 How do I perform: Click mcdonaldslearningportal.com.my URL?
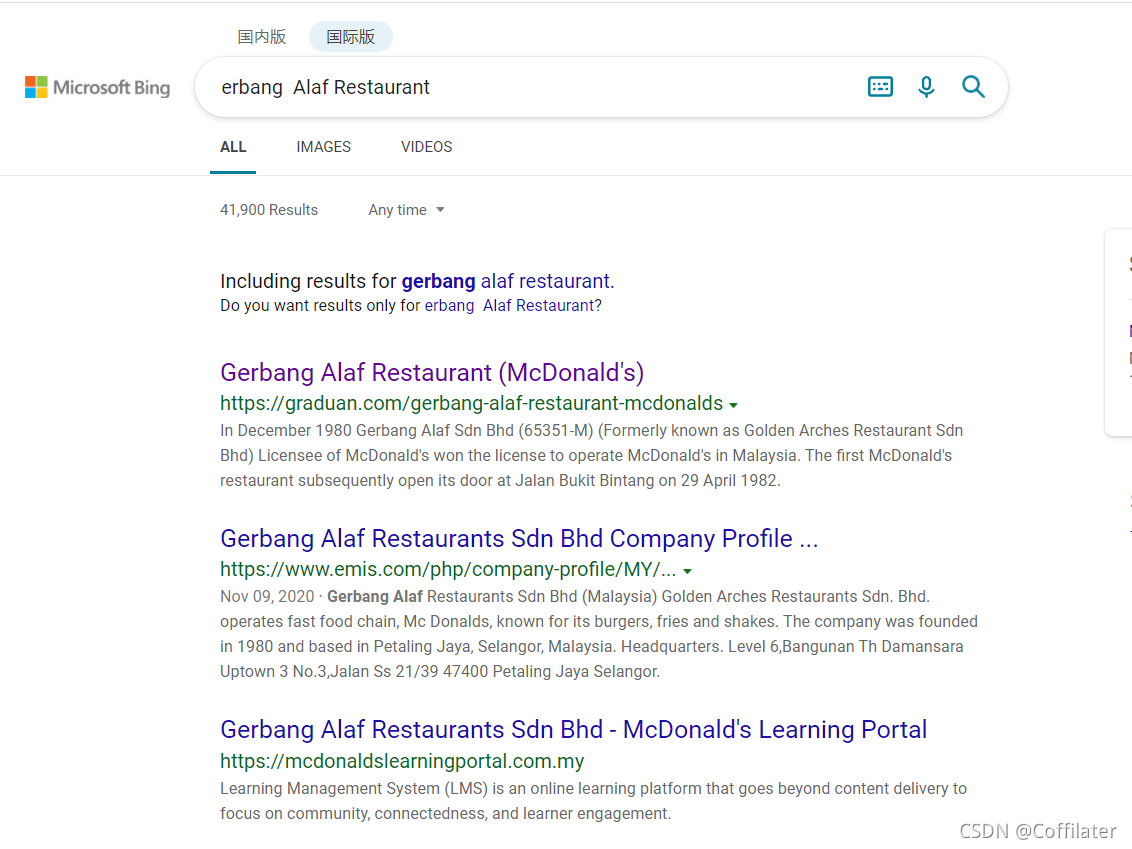402,761
